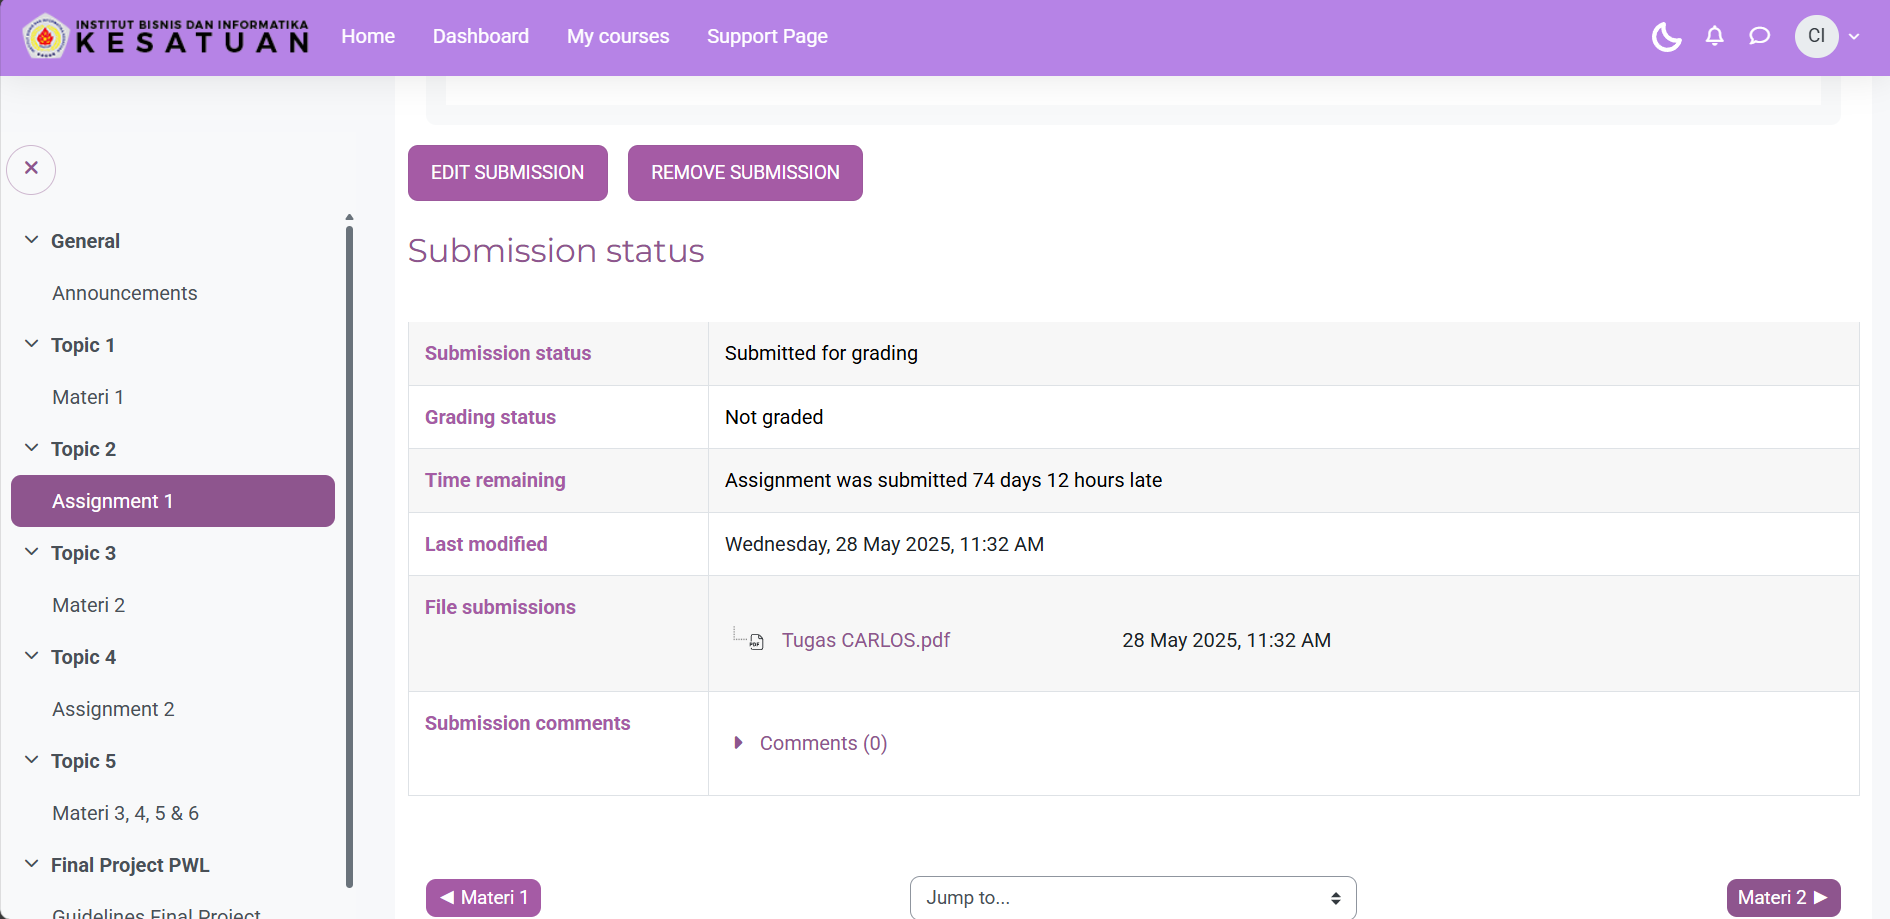Open the user menu dropdown arrow
The width and height of the screenshot is (1890, 919).
(1854, 37)
